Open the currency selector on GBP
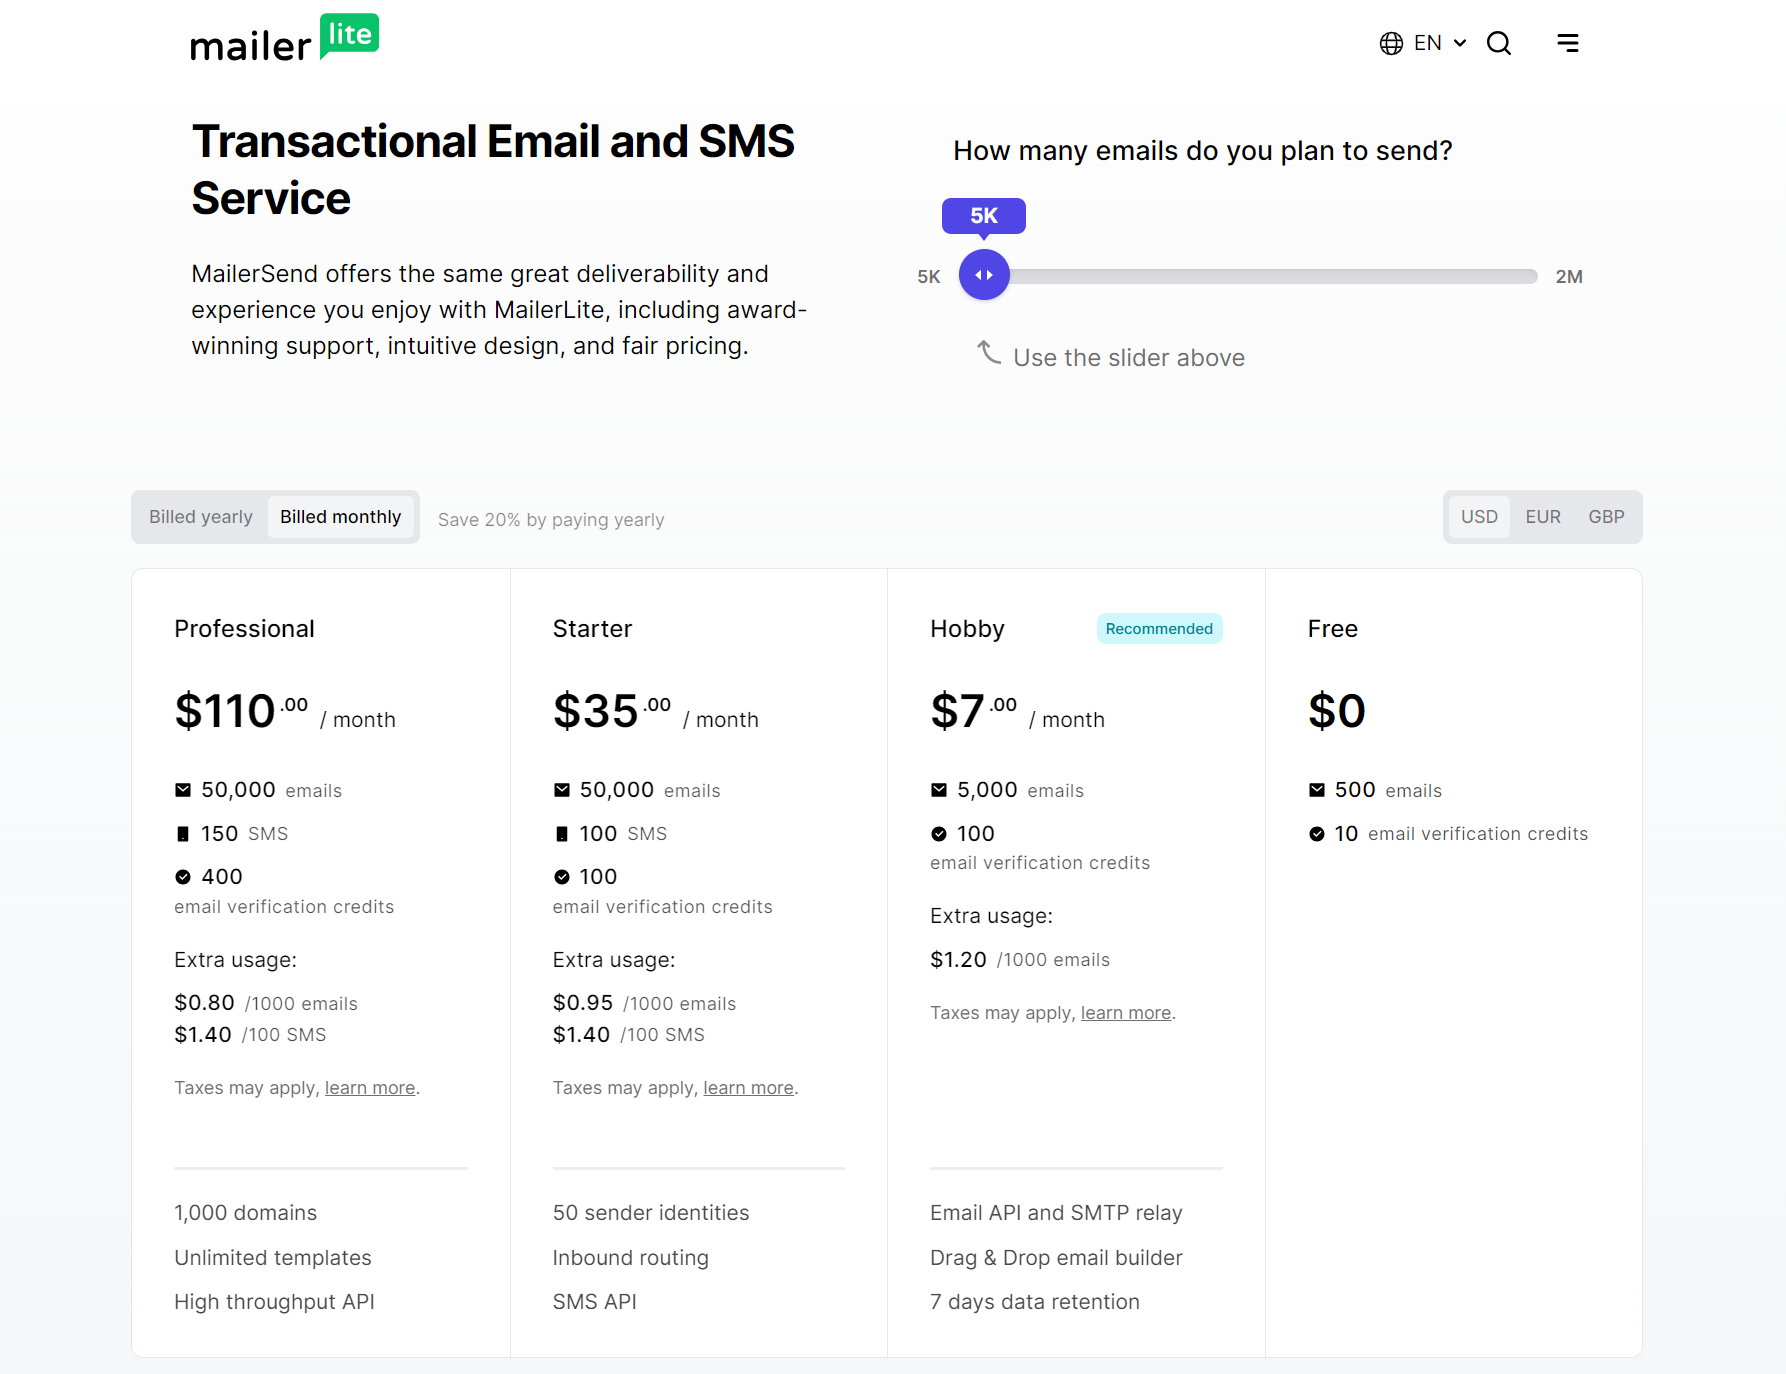1786x1374 pixels. coord(1606,517)
